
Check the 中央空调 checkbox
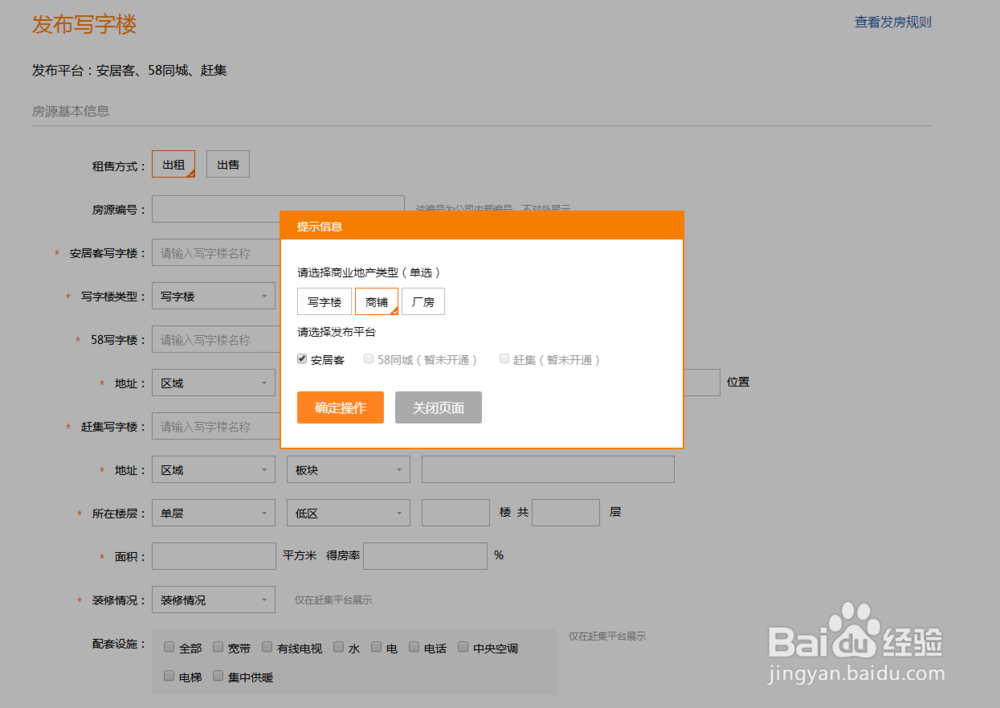pyautogui.click(x=463, y=647)
